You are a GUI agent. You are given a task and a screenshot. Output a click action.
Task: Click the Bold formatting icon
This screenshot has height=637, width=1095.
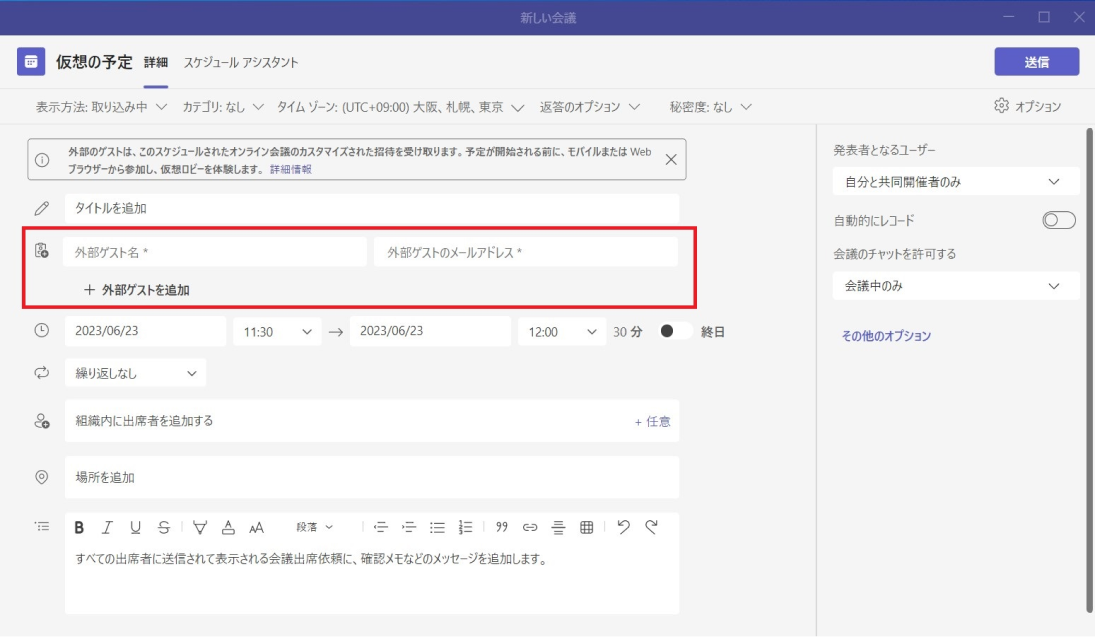[79, 527]
